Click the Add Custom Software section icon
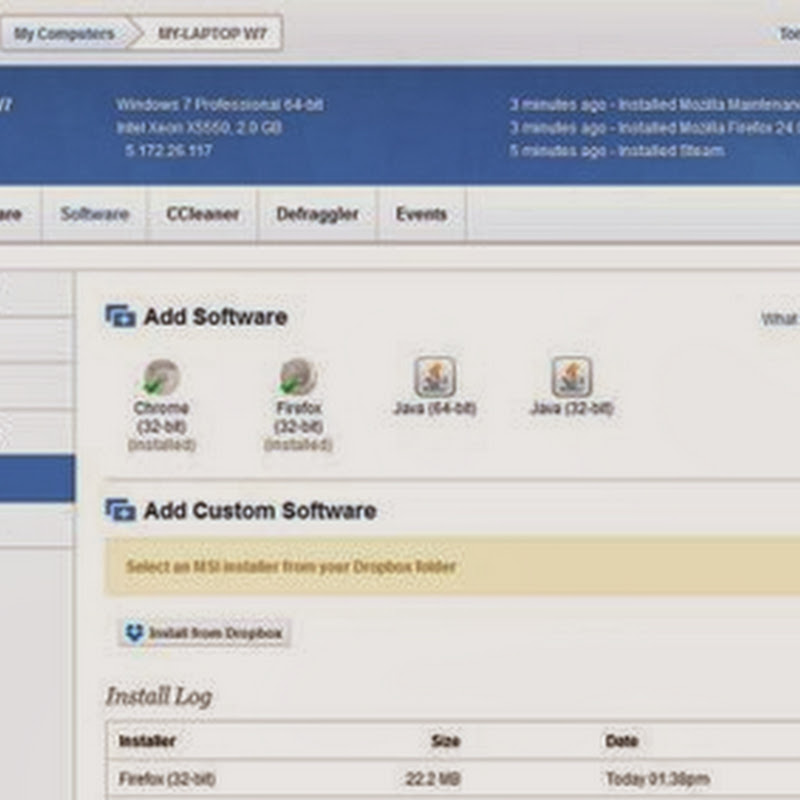 click(x=121, y=511)
